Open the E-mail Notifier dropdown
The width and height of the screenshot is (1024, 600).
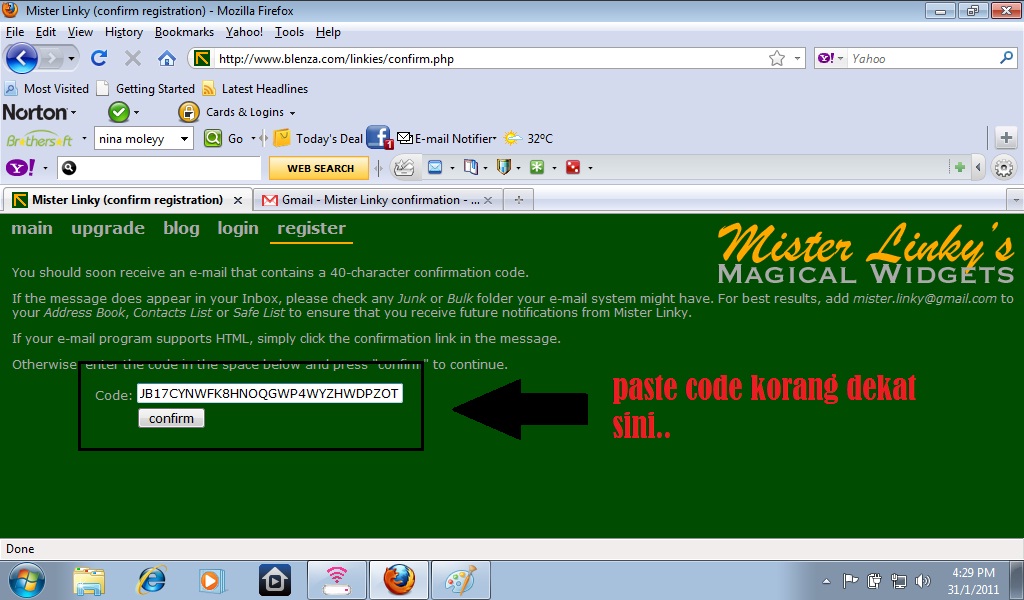[494, 138]
